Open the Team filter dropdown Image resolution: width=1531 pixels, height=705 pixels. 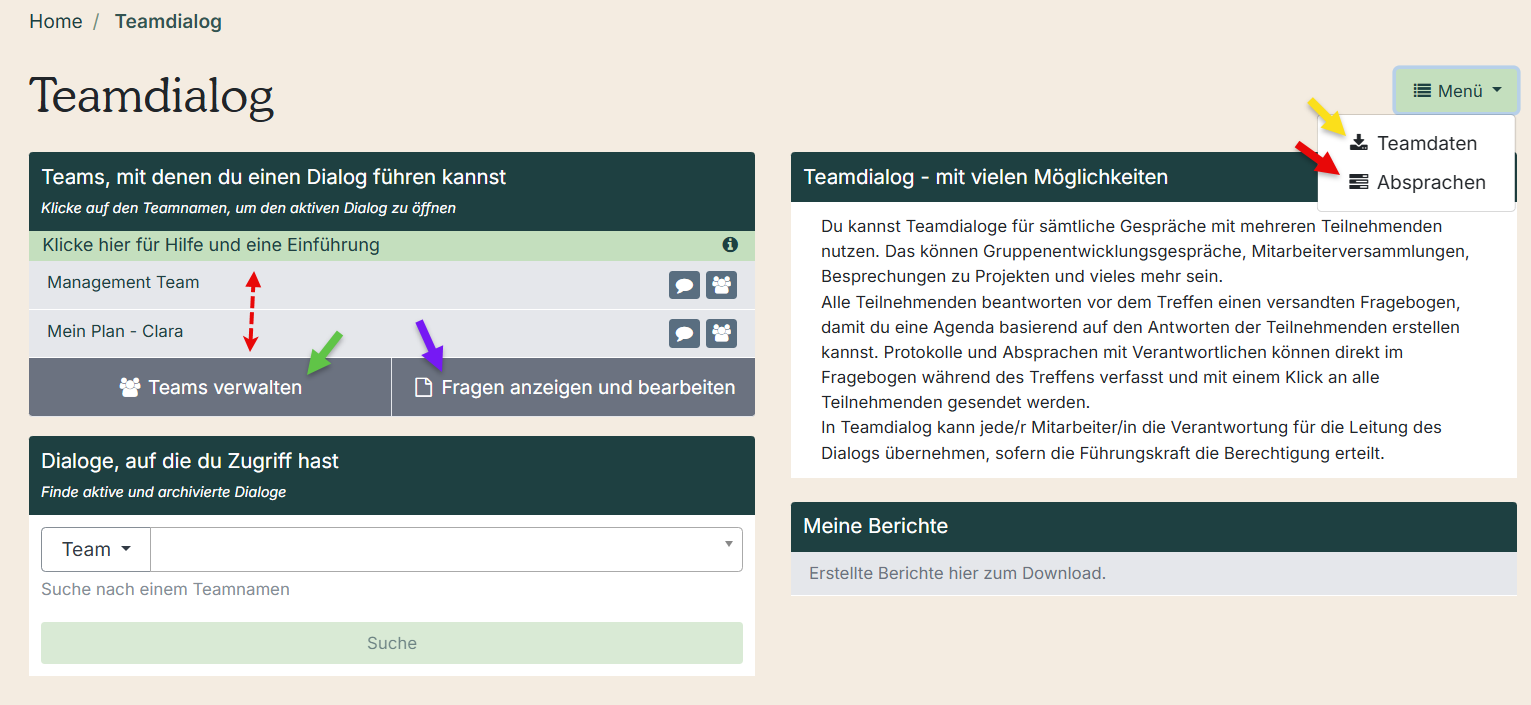tap(96, 549)
